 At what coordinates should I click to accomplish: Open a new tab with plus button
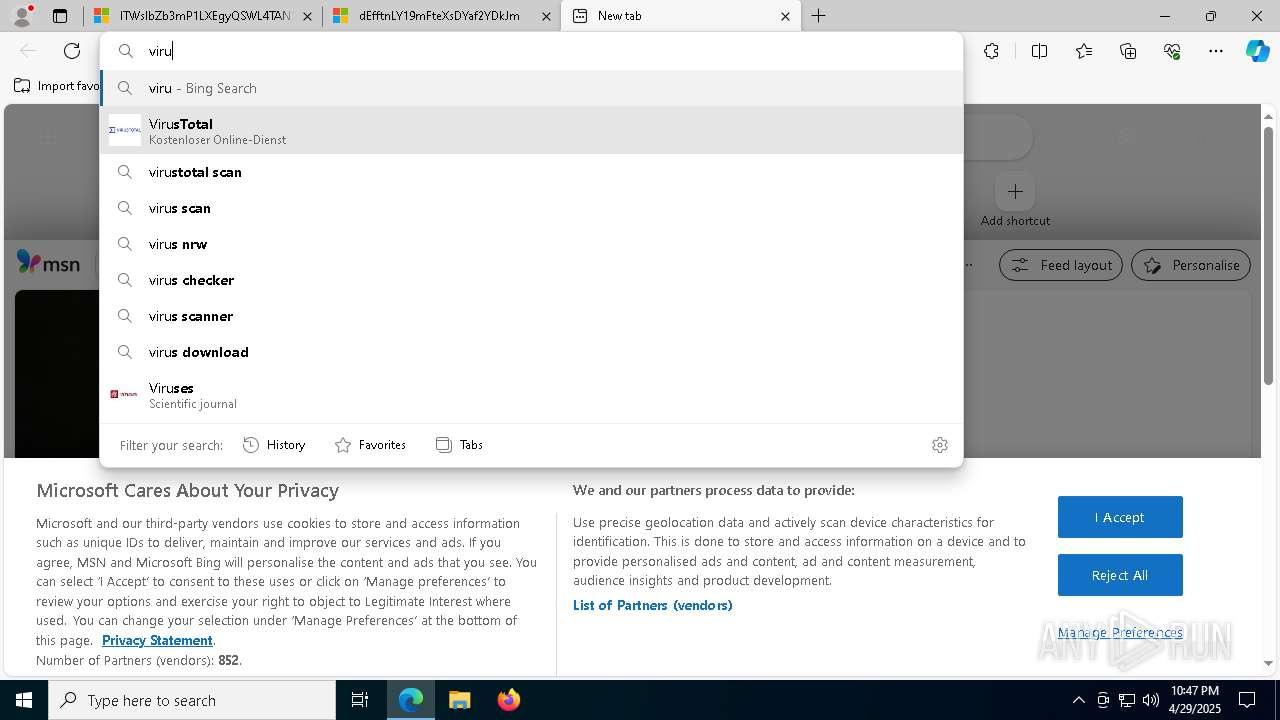tap(819, 16)
